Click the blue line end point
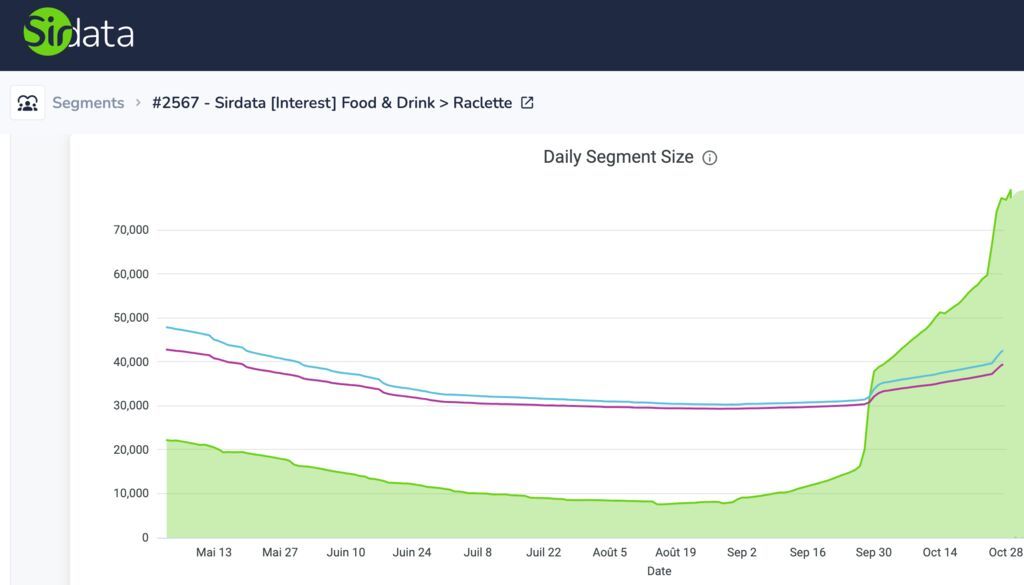The height and width of the screenshot is (585, 1024). coord(1002,351)
